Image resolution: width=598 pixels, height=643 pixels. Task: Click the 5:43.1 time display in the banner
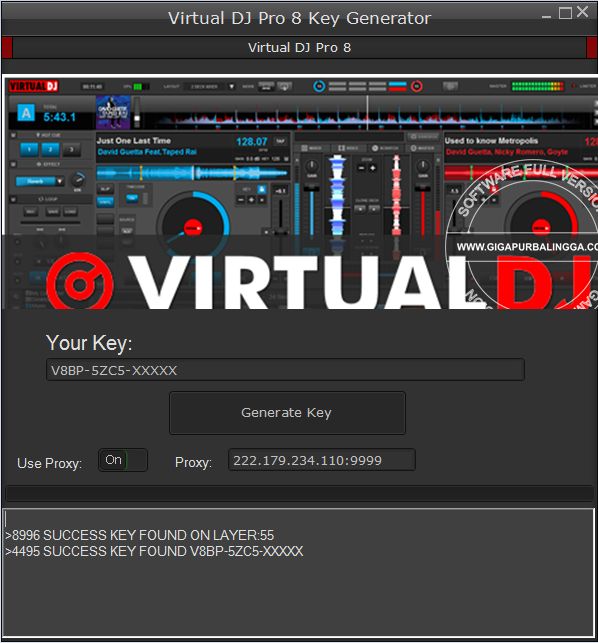[60, 117]
